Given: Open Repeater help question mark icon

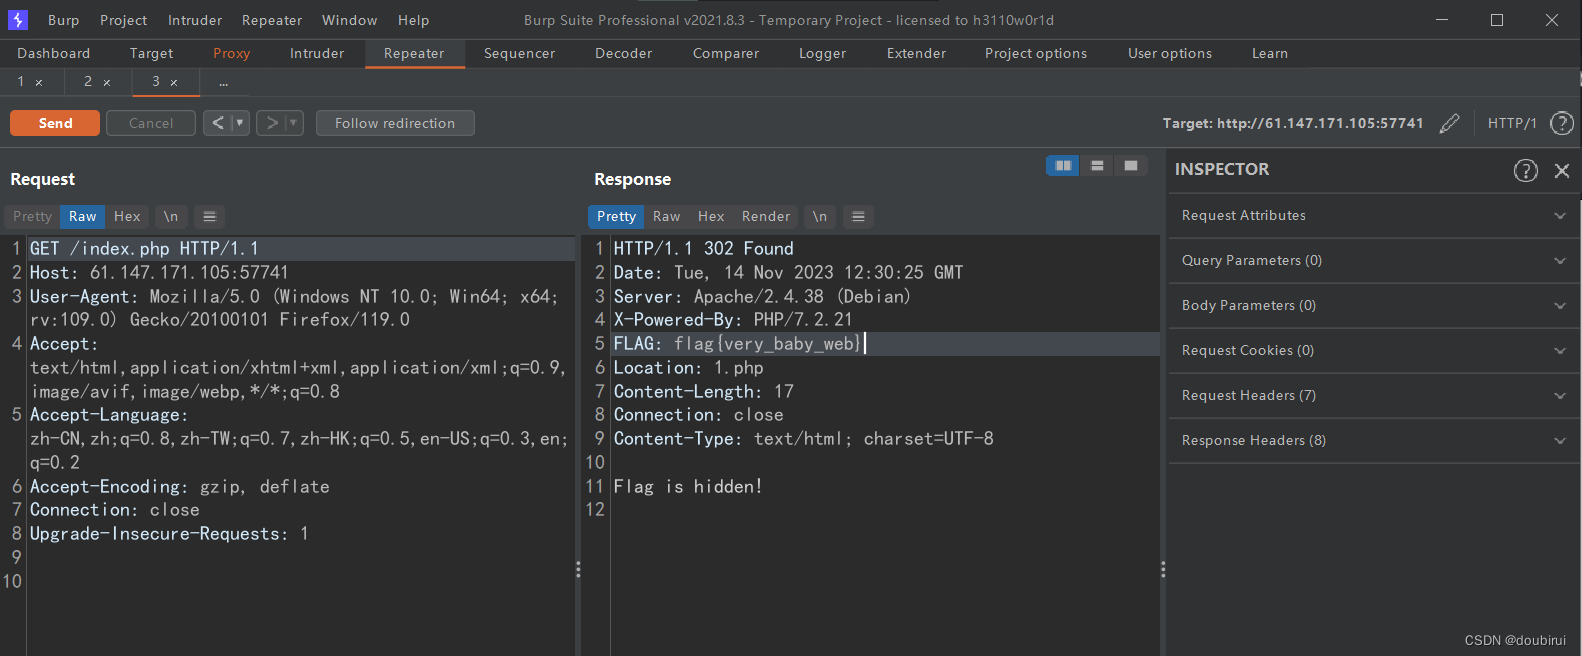Looking at the screenshot, I should (1561, 123).
